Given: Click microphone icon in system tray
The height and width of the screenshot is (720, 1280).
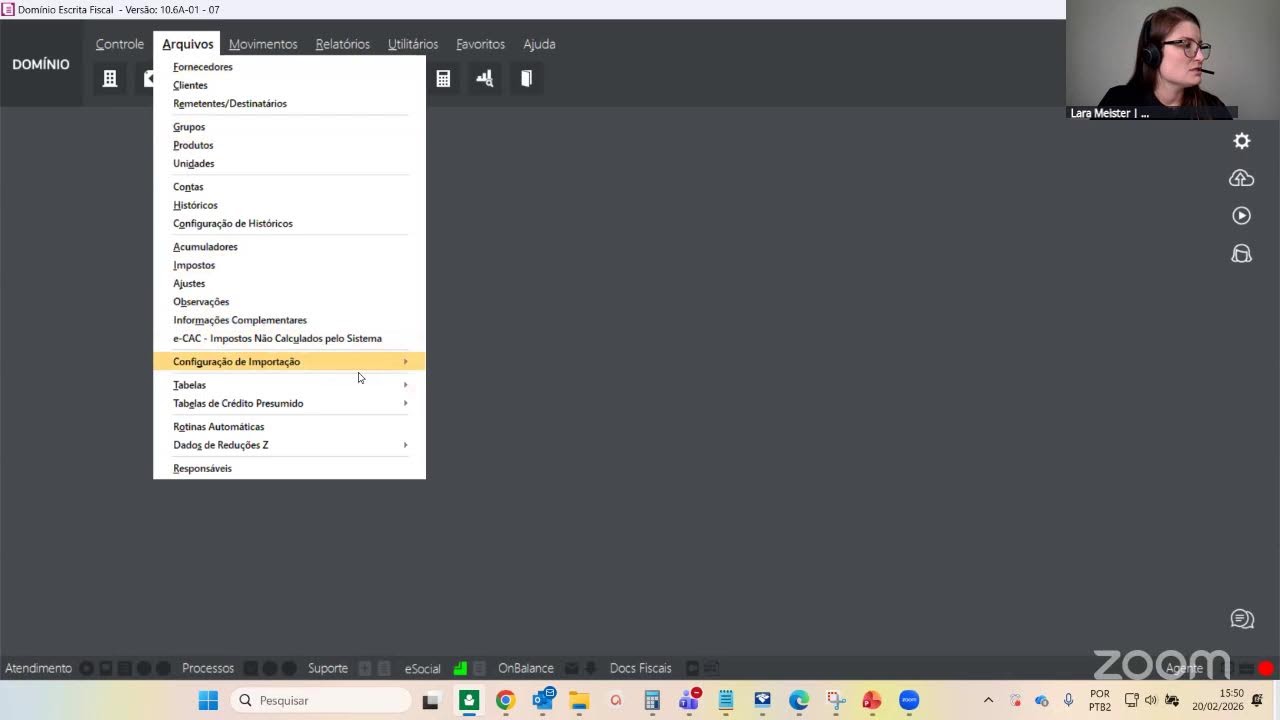Looking at the screenshot, I should coord(1068,700).
